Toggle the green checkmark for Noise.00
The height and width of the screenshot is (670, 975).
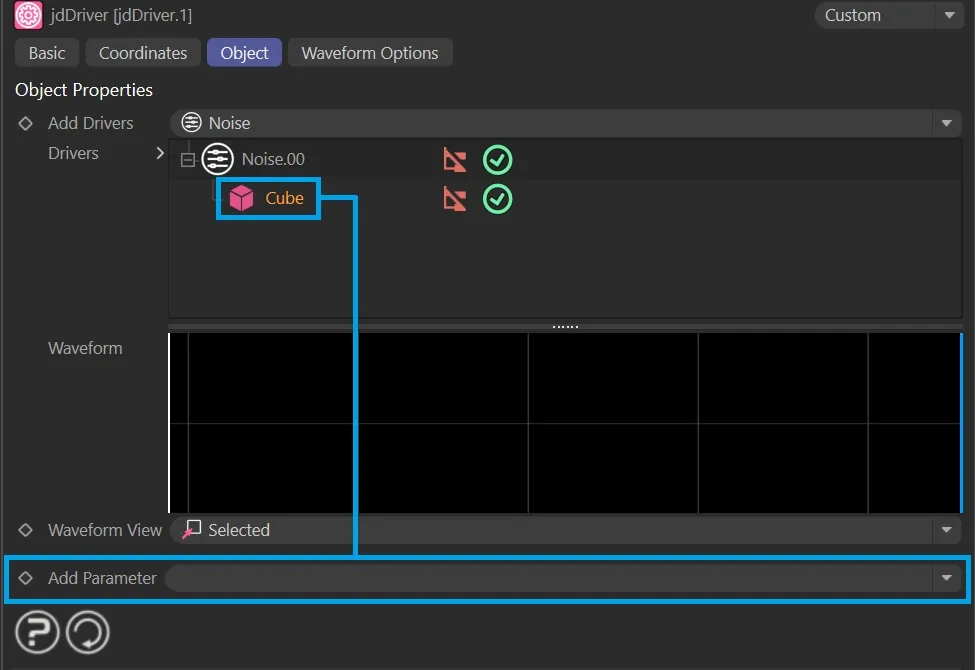[497, 160]
